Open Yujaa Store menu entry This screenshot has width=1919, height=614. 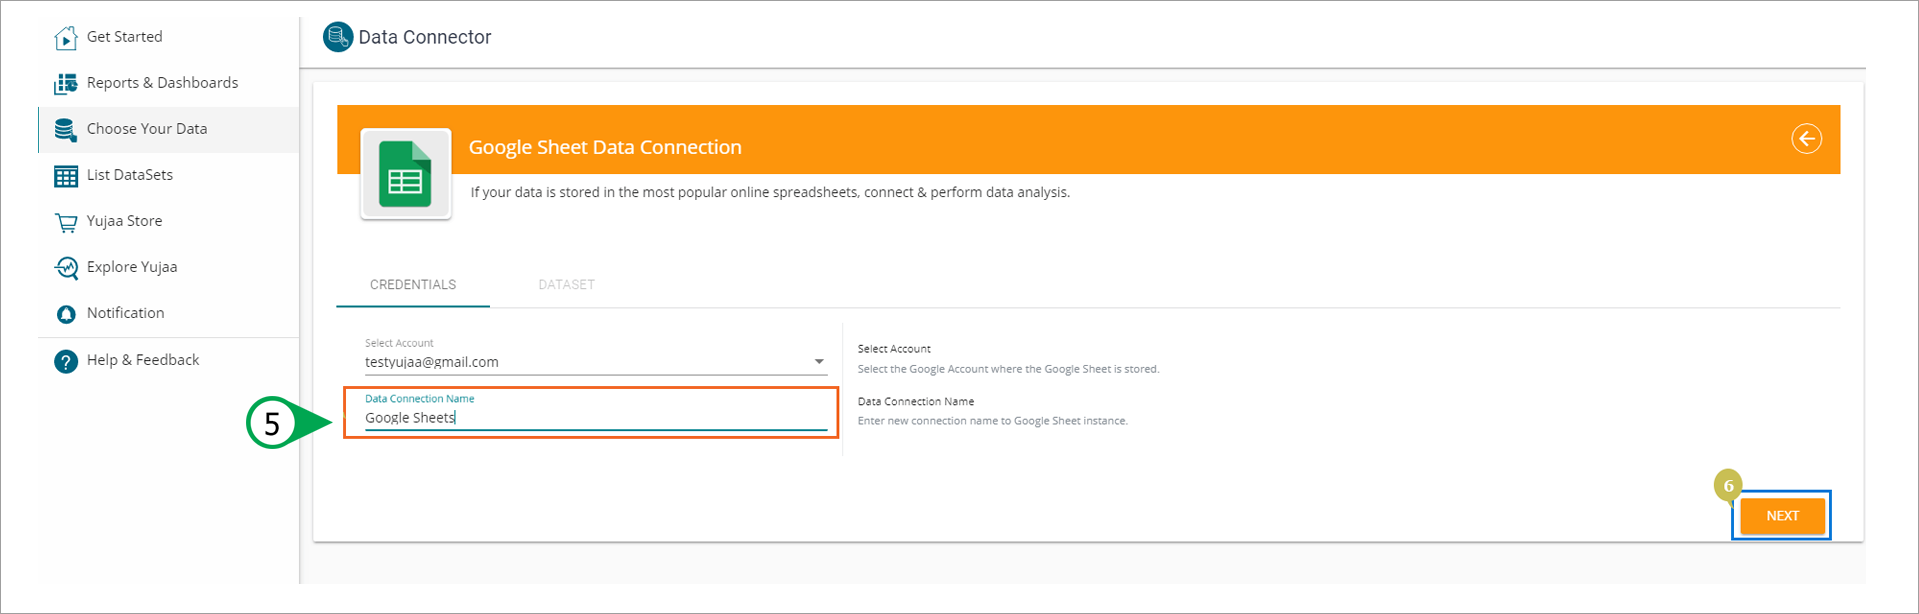point(124,221)
